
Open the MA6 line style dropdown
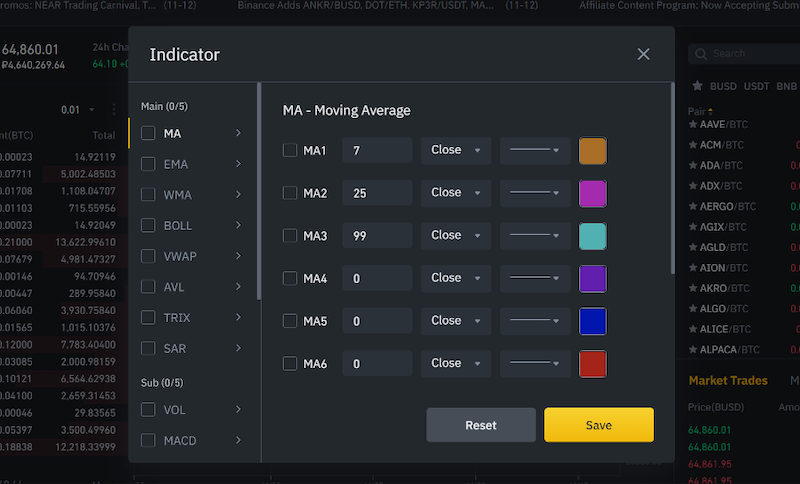click(535, 363)
